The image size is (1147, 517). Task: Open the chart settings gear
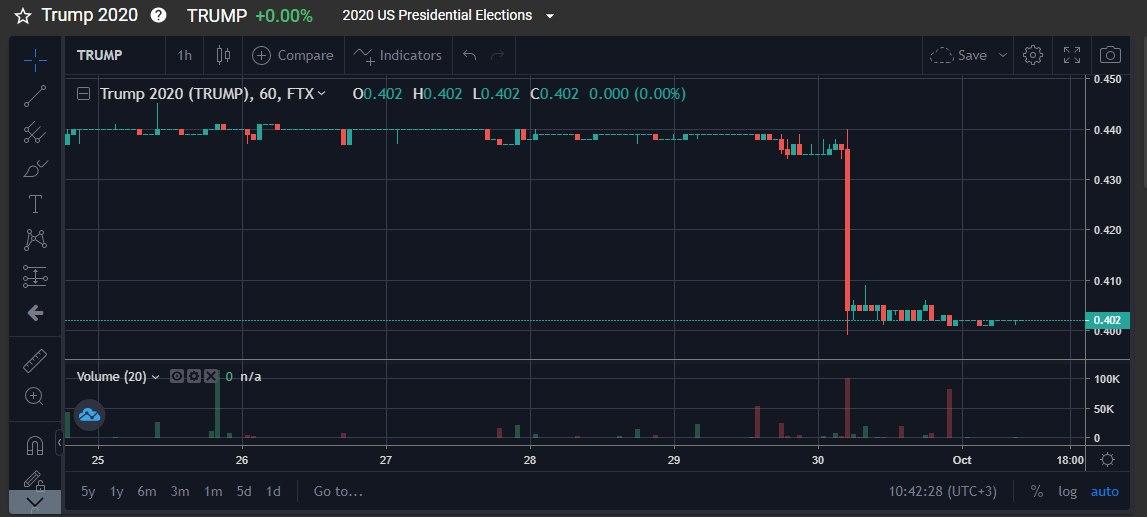[1033, 55]
